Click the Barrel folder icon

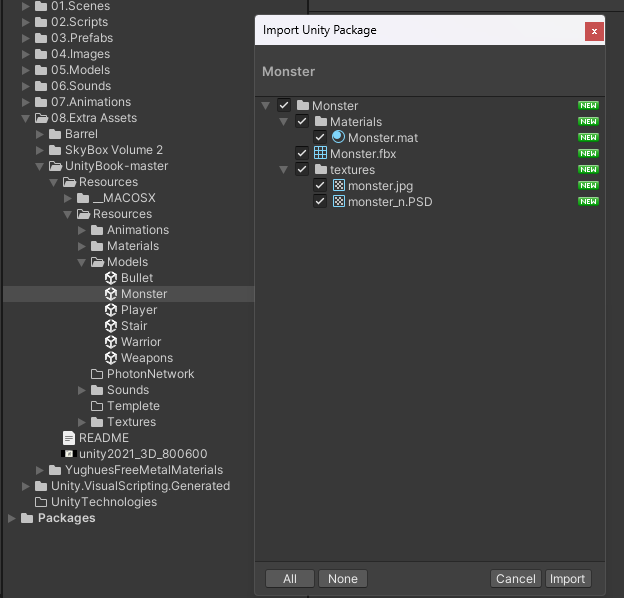(x=55, y=134)
